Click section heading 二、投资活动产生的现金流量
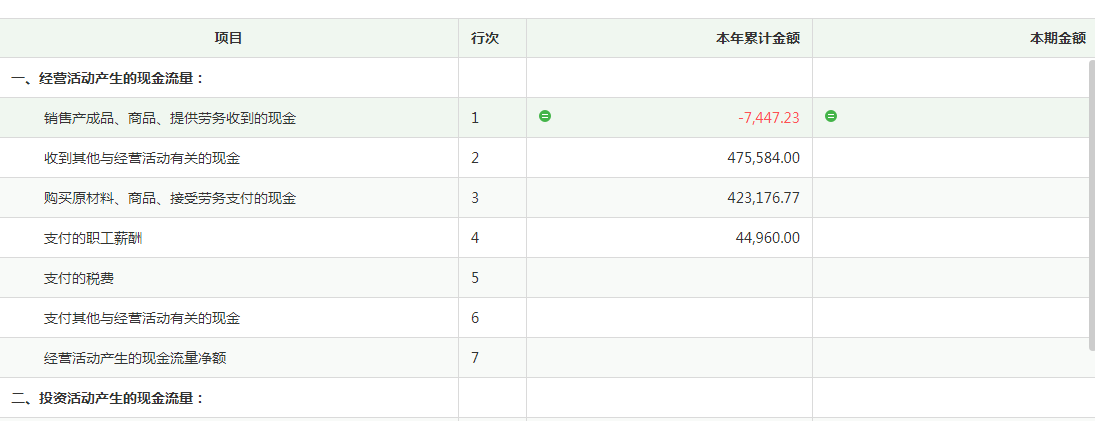Screen dimensions: 1095x421 pyautogui.click(x=107, y=398)
